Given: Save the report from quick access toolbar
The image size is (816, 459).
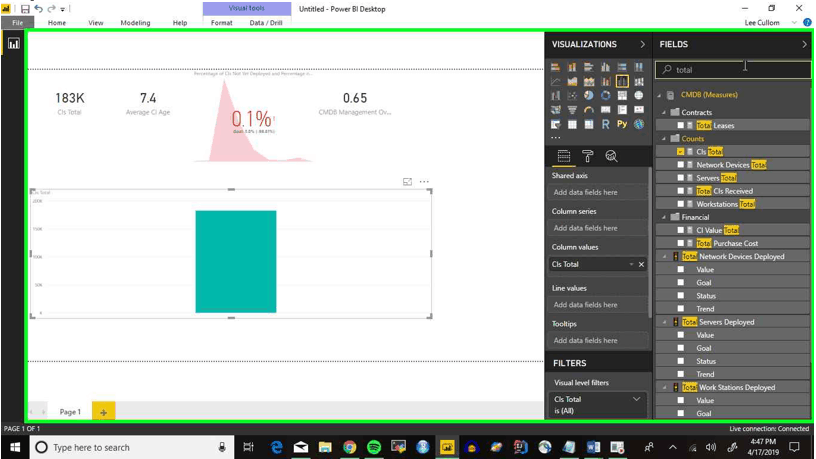Looking at the screenshot, I should tap(25, 9).
